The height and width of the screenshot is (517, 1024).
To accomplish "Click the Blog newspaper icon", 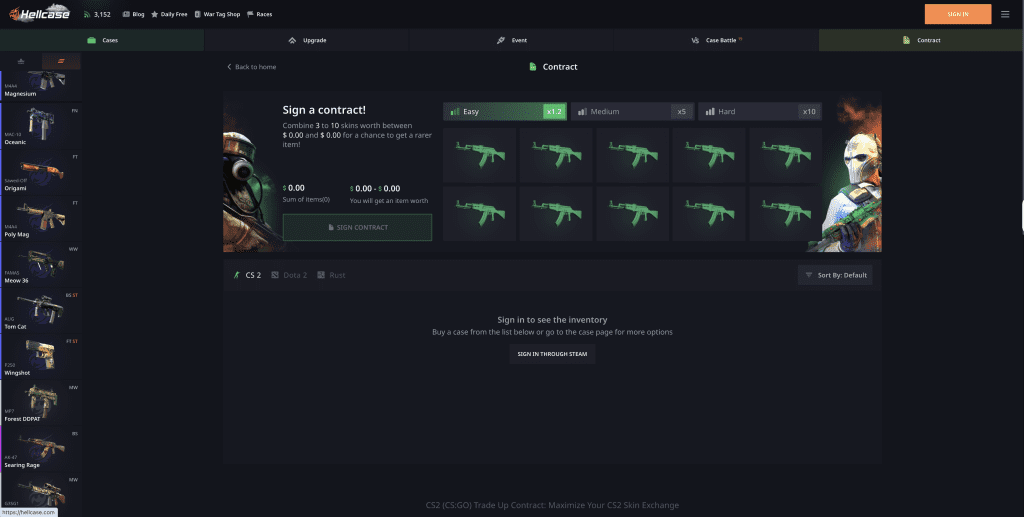I will (126, 14).
